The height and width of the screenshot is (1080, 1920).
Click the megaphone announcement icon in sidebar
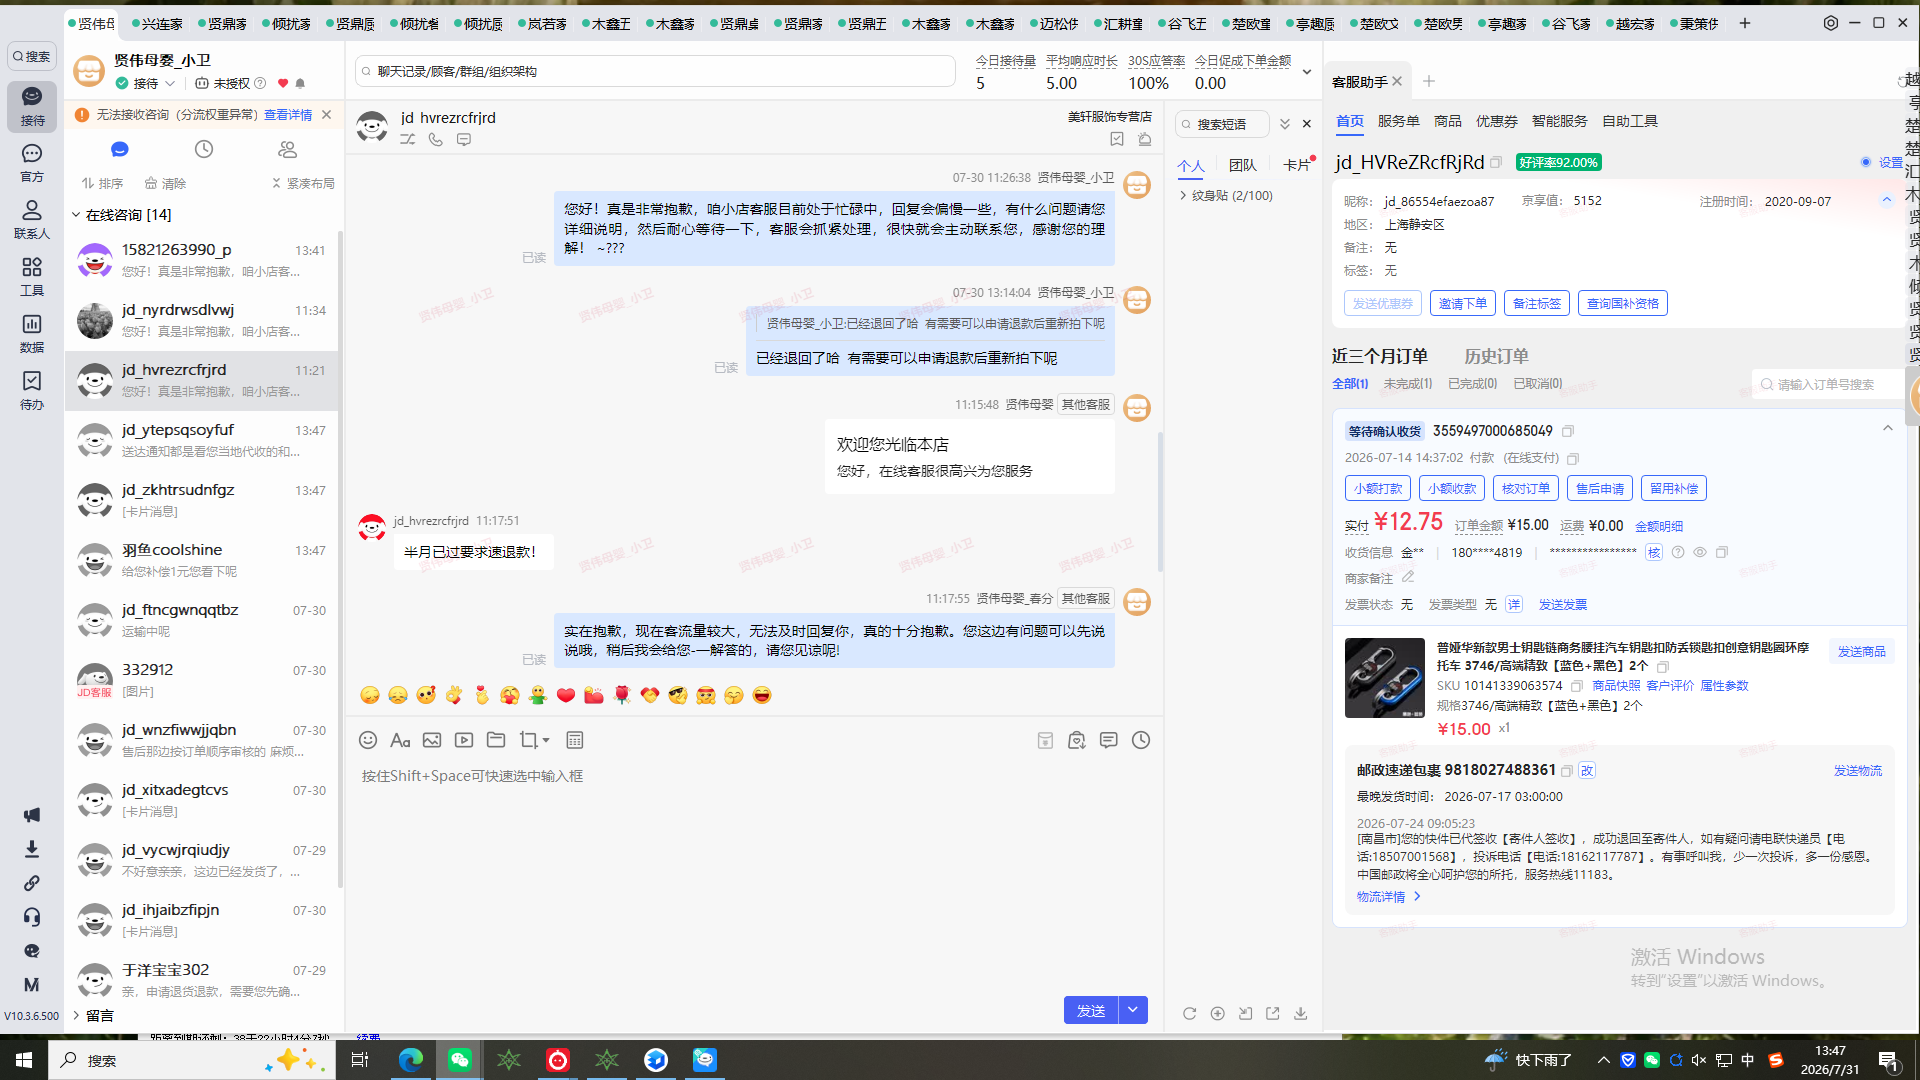point(32,815)
